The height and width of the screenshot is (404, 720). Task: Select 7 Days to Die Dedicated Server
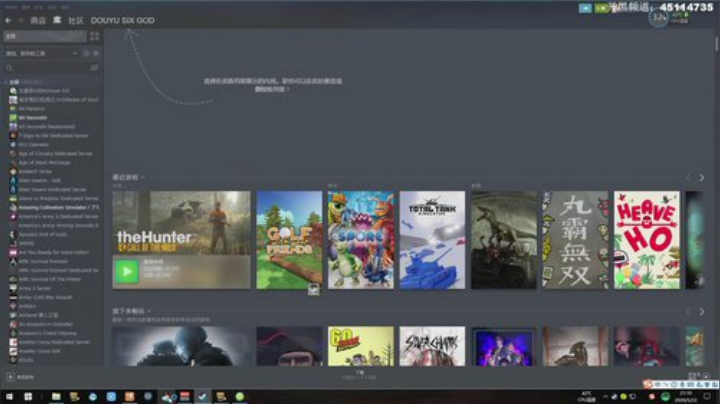point(53,135)
